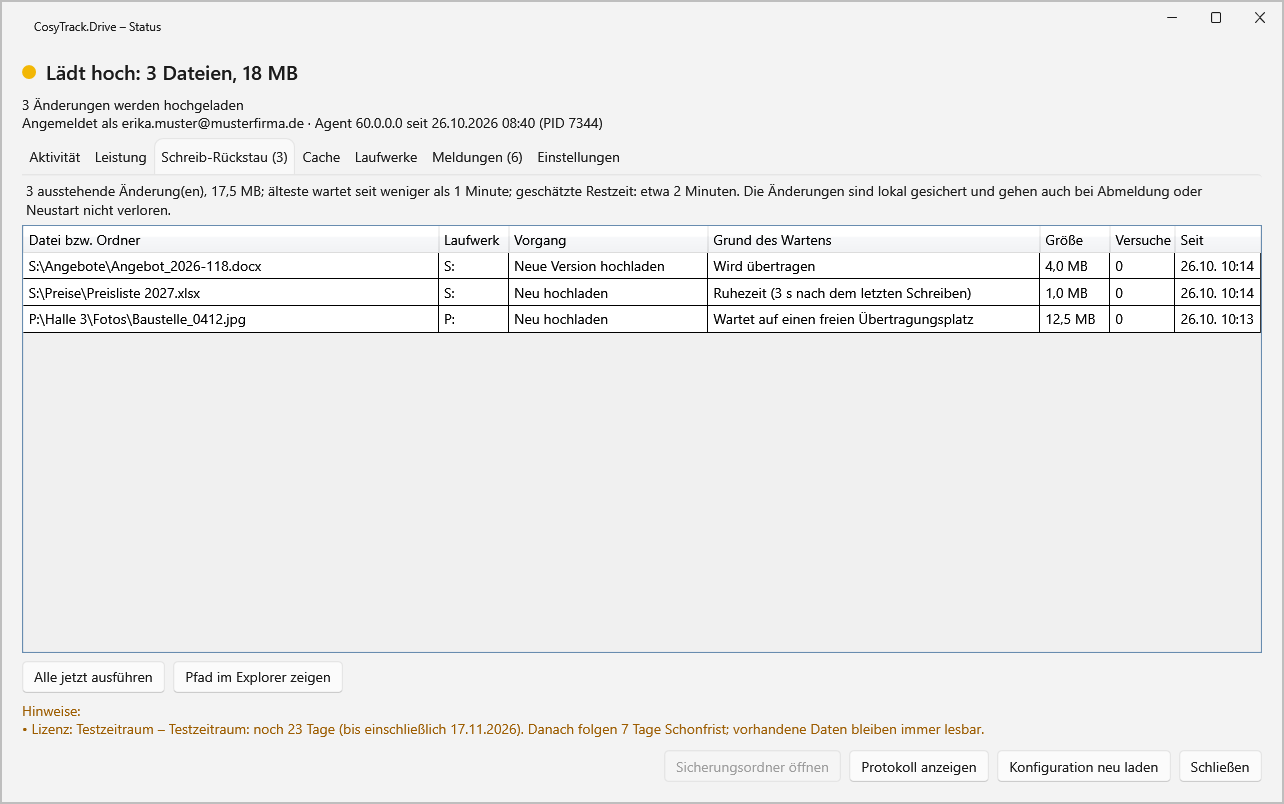Maximize the CosyTrack.Drive status window
The width and height of the screenshot is (1284, 804).
pos(1216,17)
